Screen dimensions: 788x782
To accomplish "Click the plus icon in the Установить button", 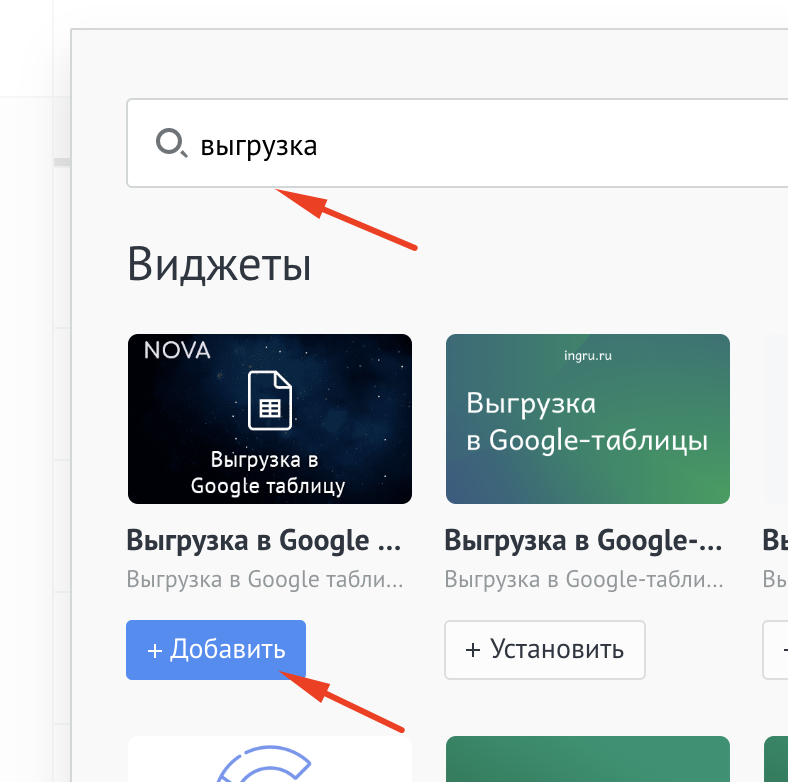I will tap(473, 650).
